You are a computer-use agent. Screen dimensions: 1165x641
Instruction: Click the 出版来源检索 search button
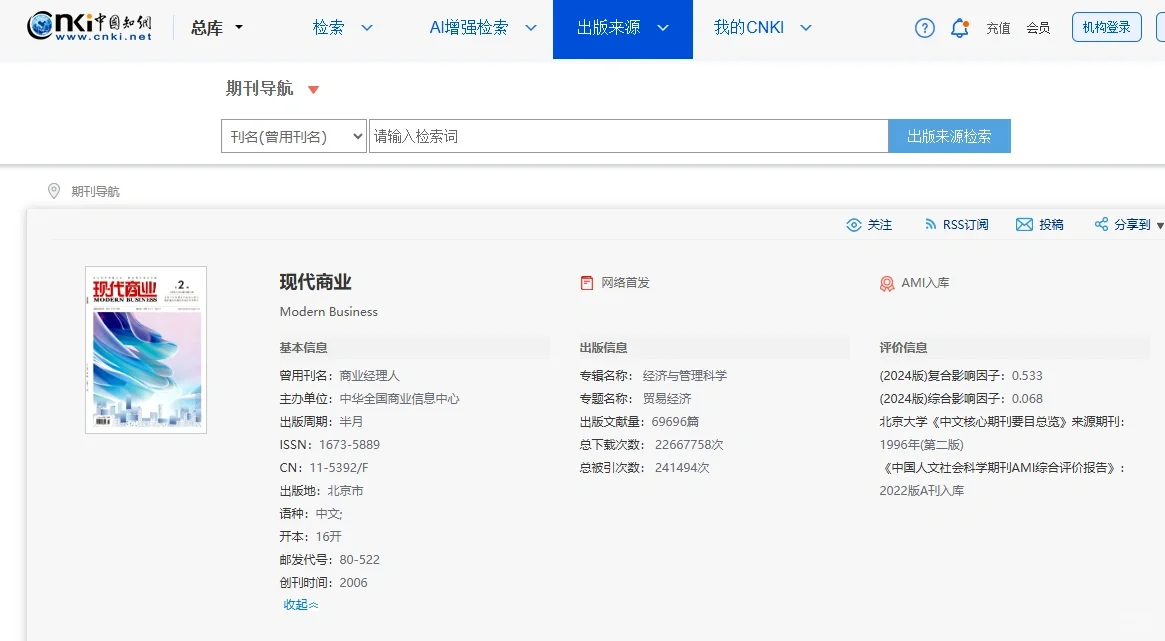click(x=948, y=136)
